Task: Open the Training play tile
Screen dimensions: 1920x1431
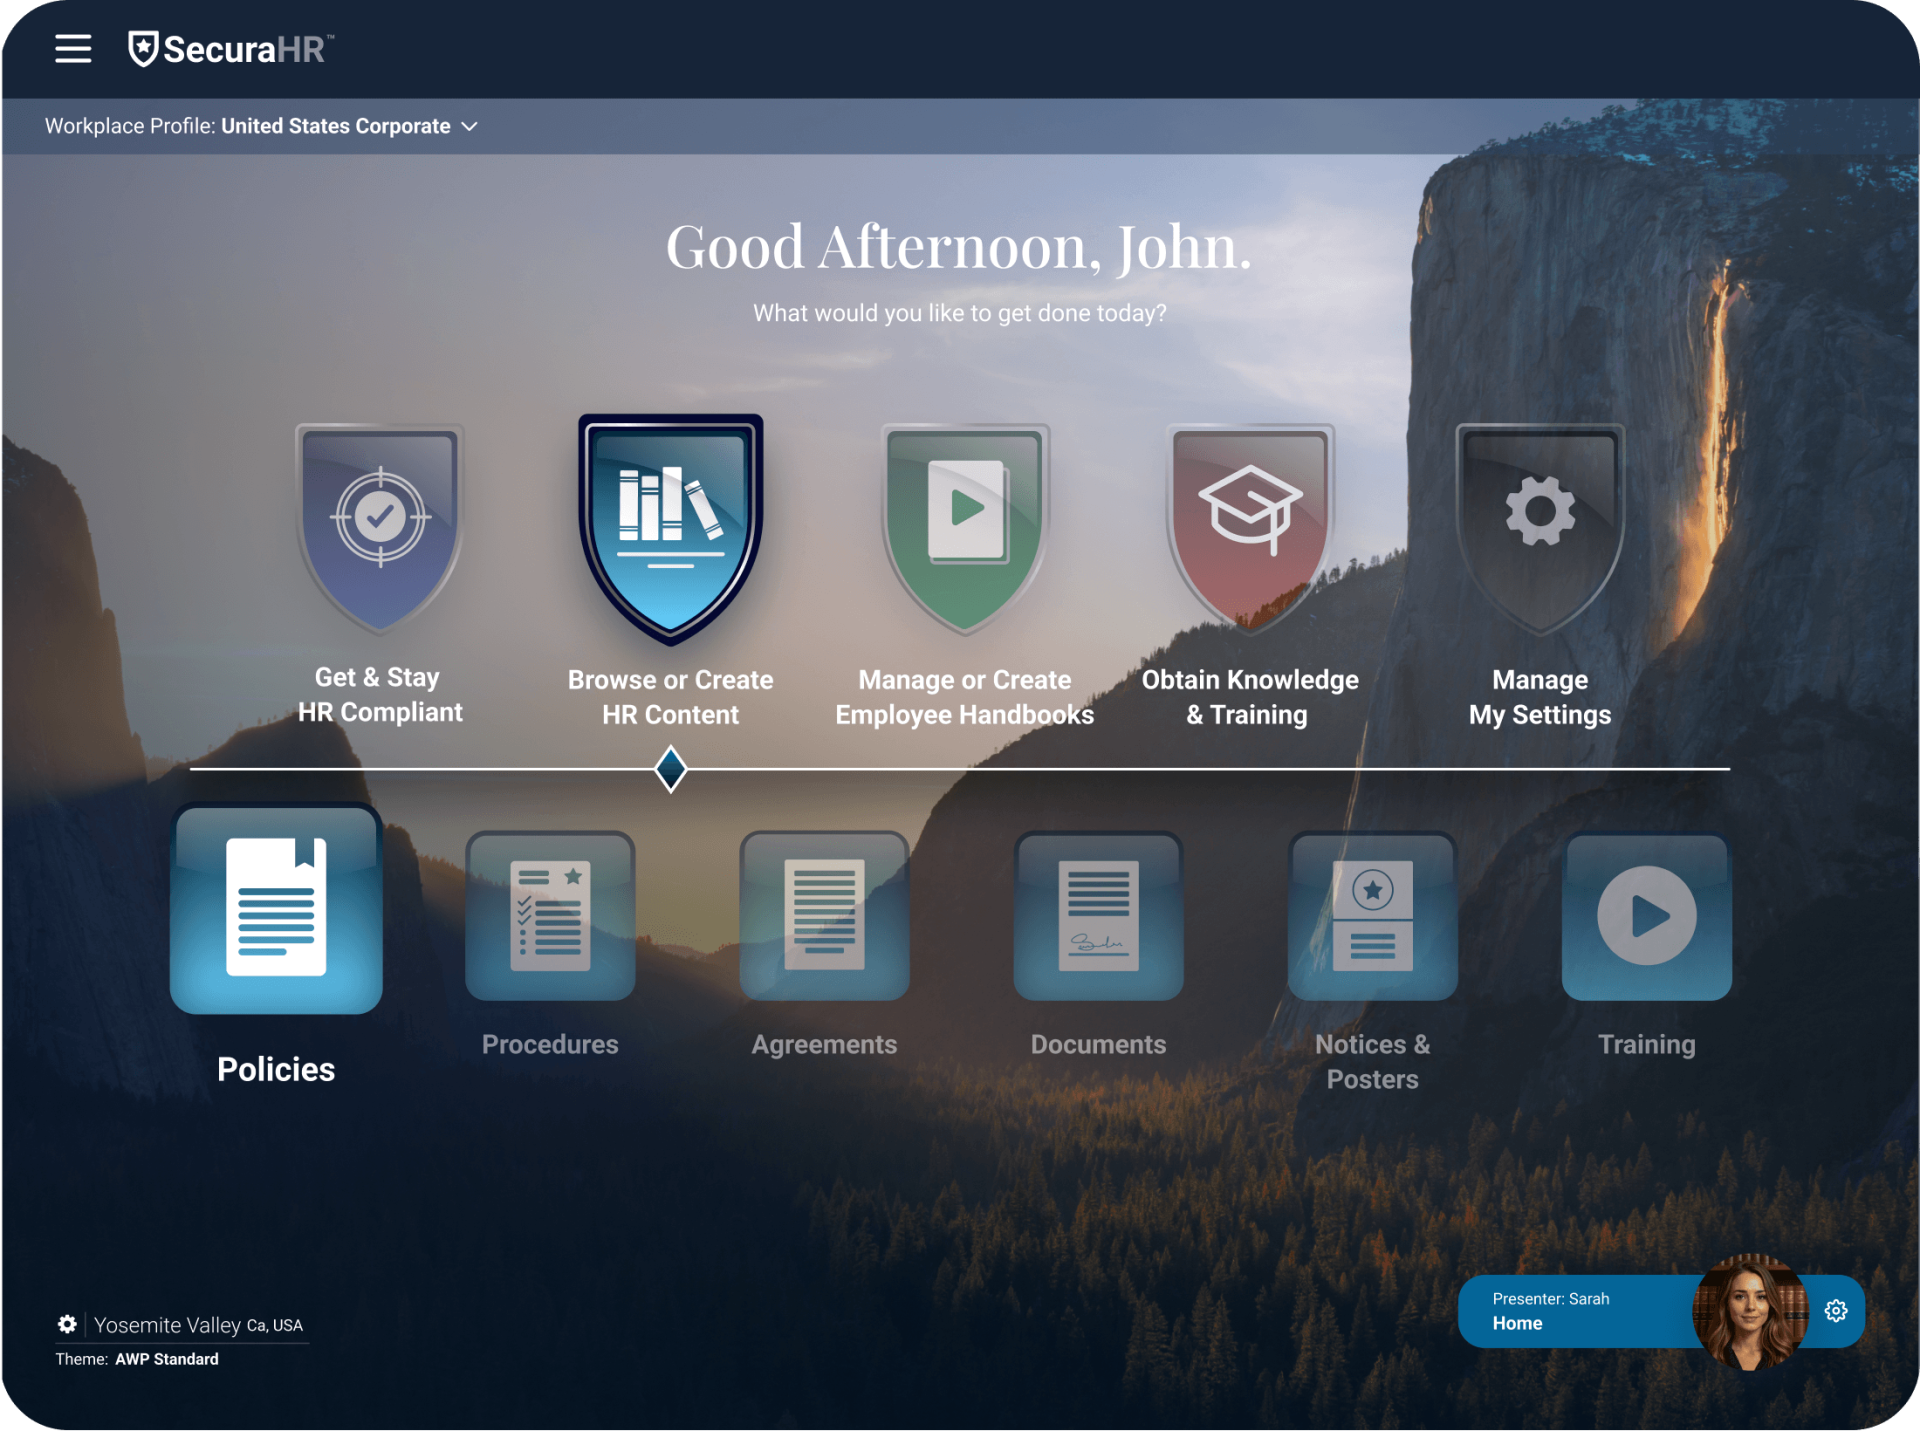Action: pyautogui.click(x=1646, y=916)
